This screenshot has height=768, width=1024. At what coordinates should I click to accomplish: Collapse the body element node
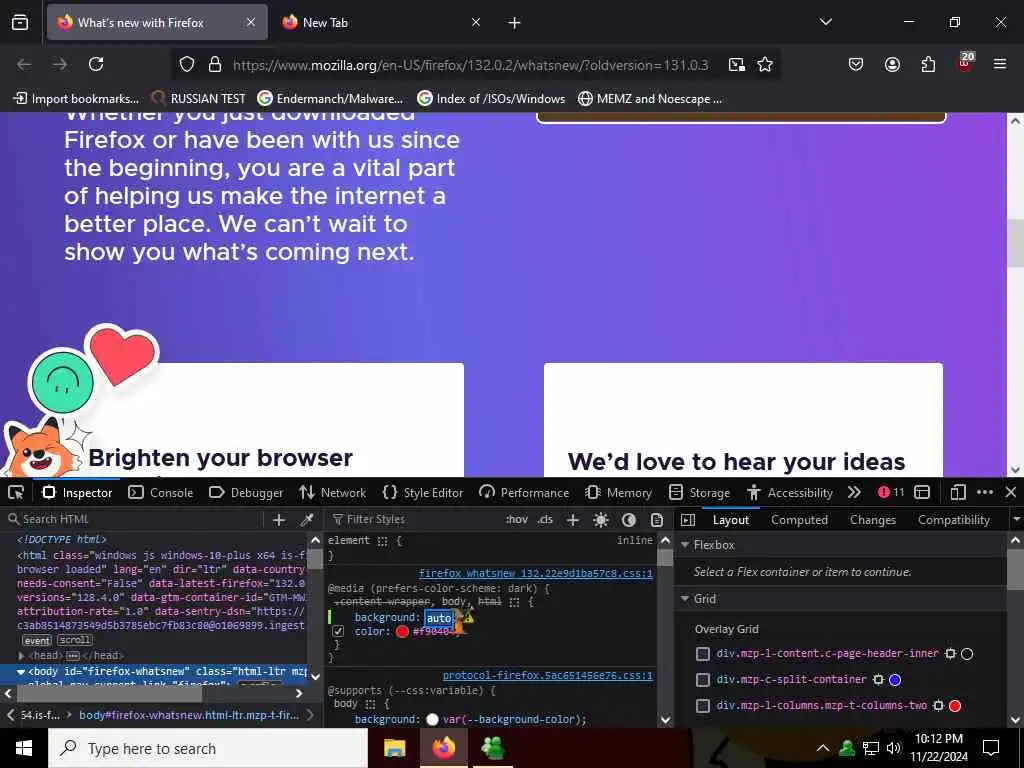(x=21, y=671)
